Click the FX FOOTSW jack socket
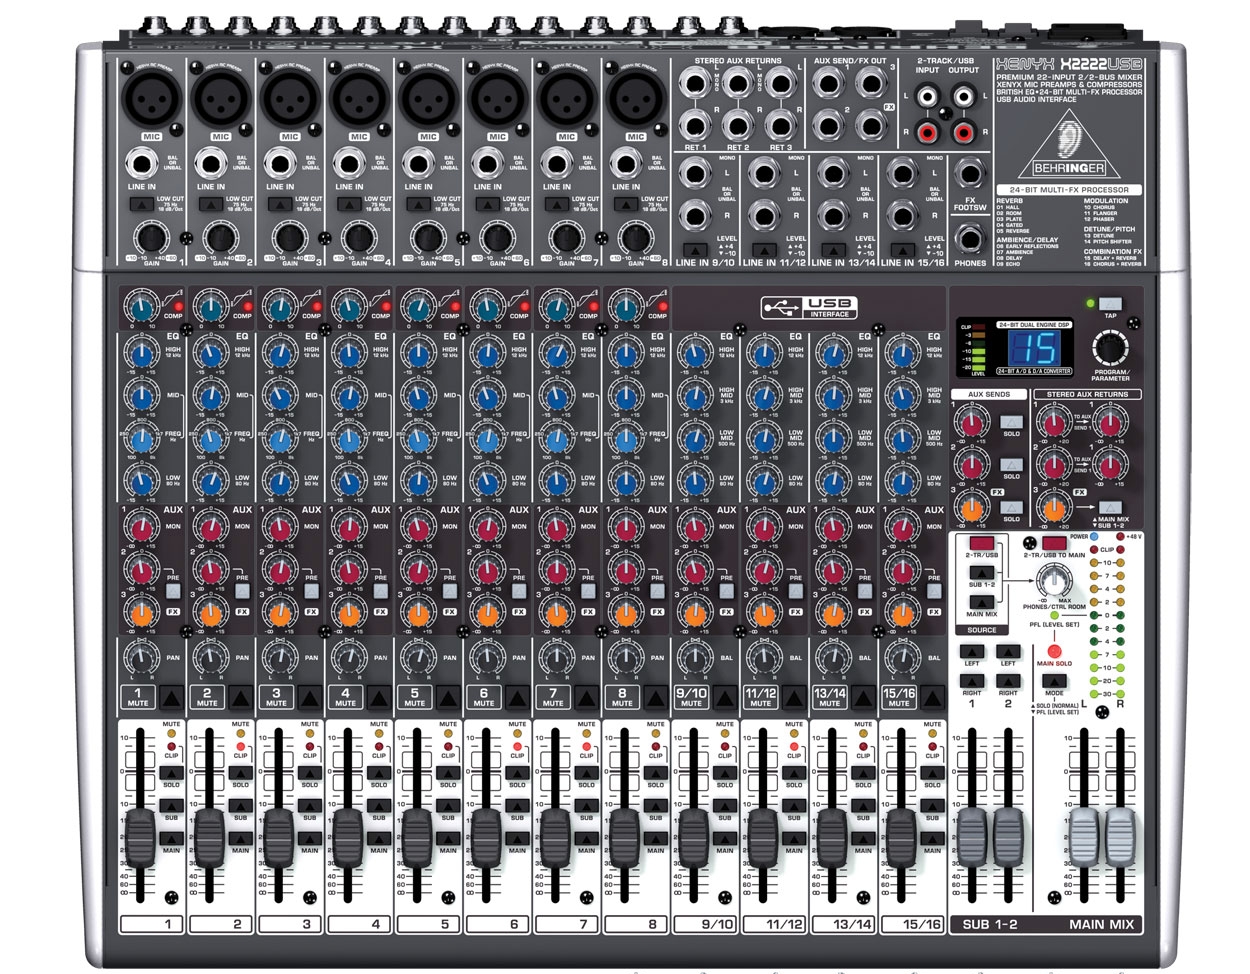The height and width of the screenshot is (974, 1250). pos(970,178)
